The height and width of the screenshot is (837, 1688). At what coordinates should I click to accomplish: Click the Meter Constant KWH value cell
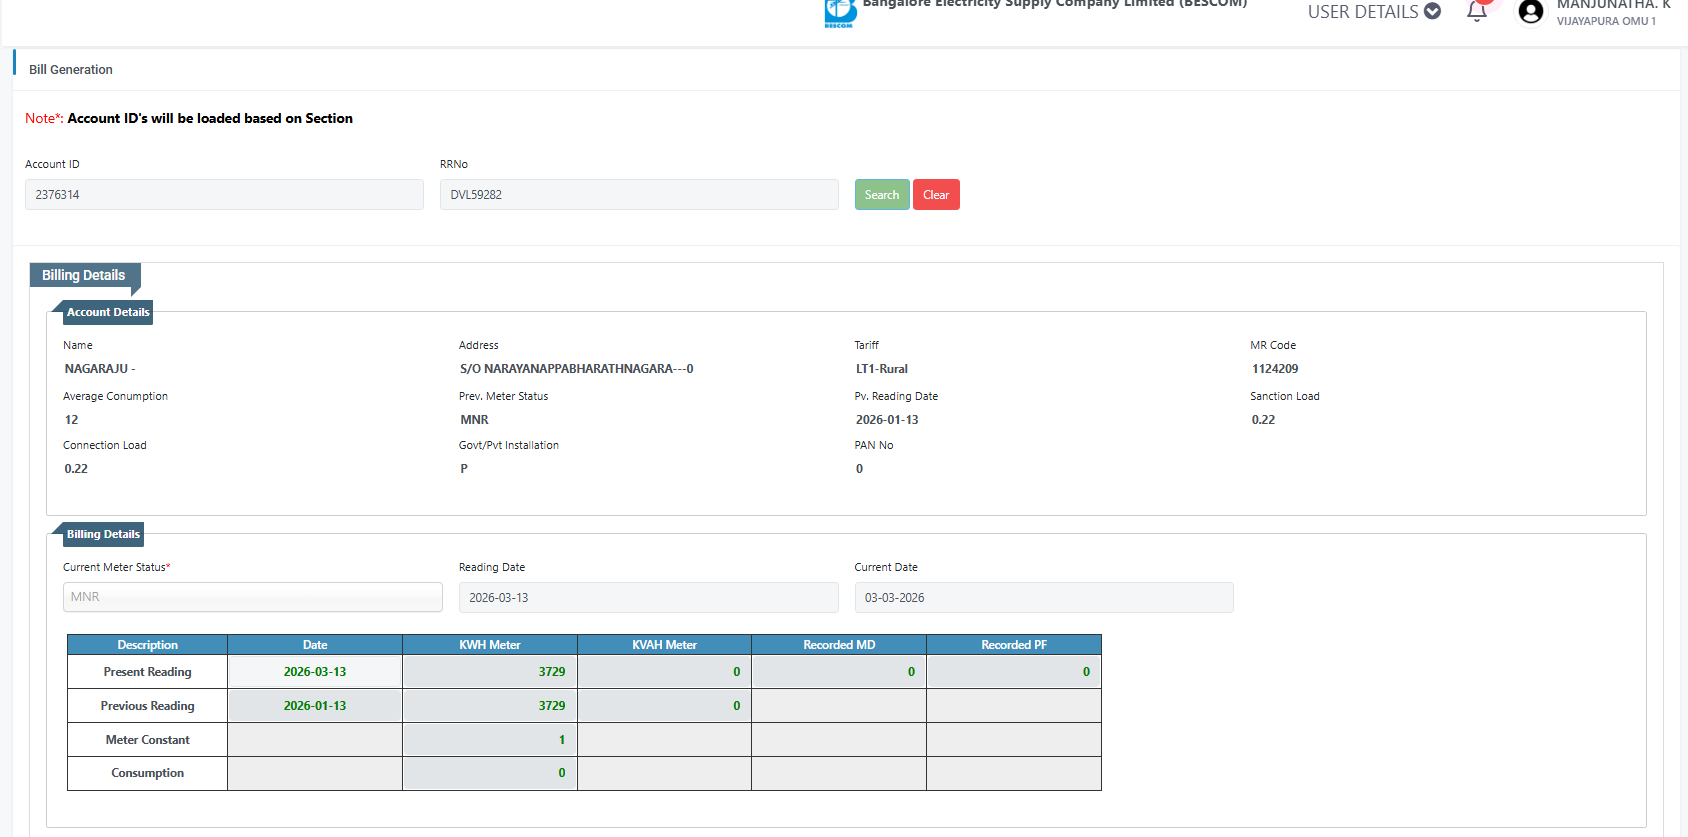[489, 740]
